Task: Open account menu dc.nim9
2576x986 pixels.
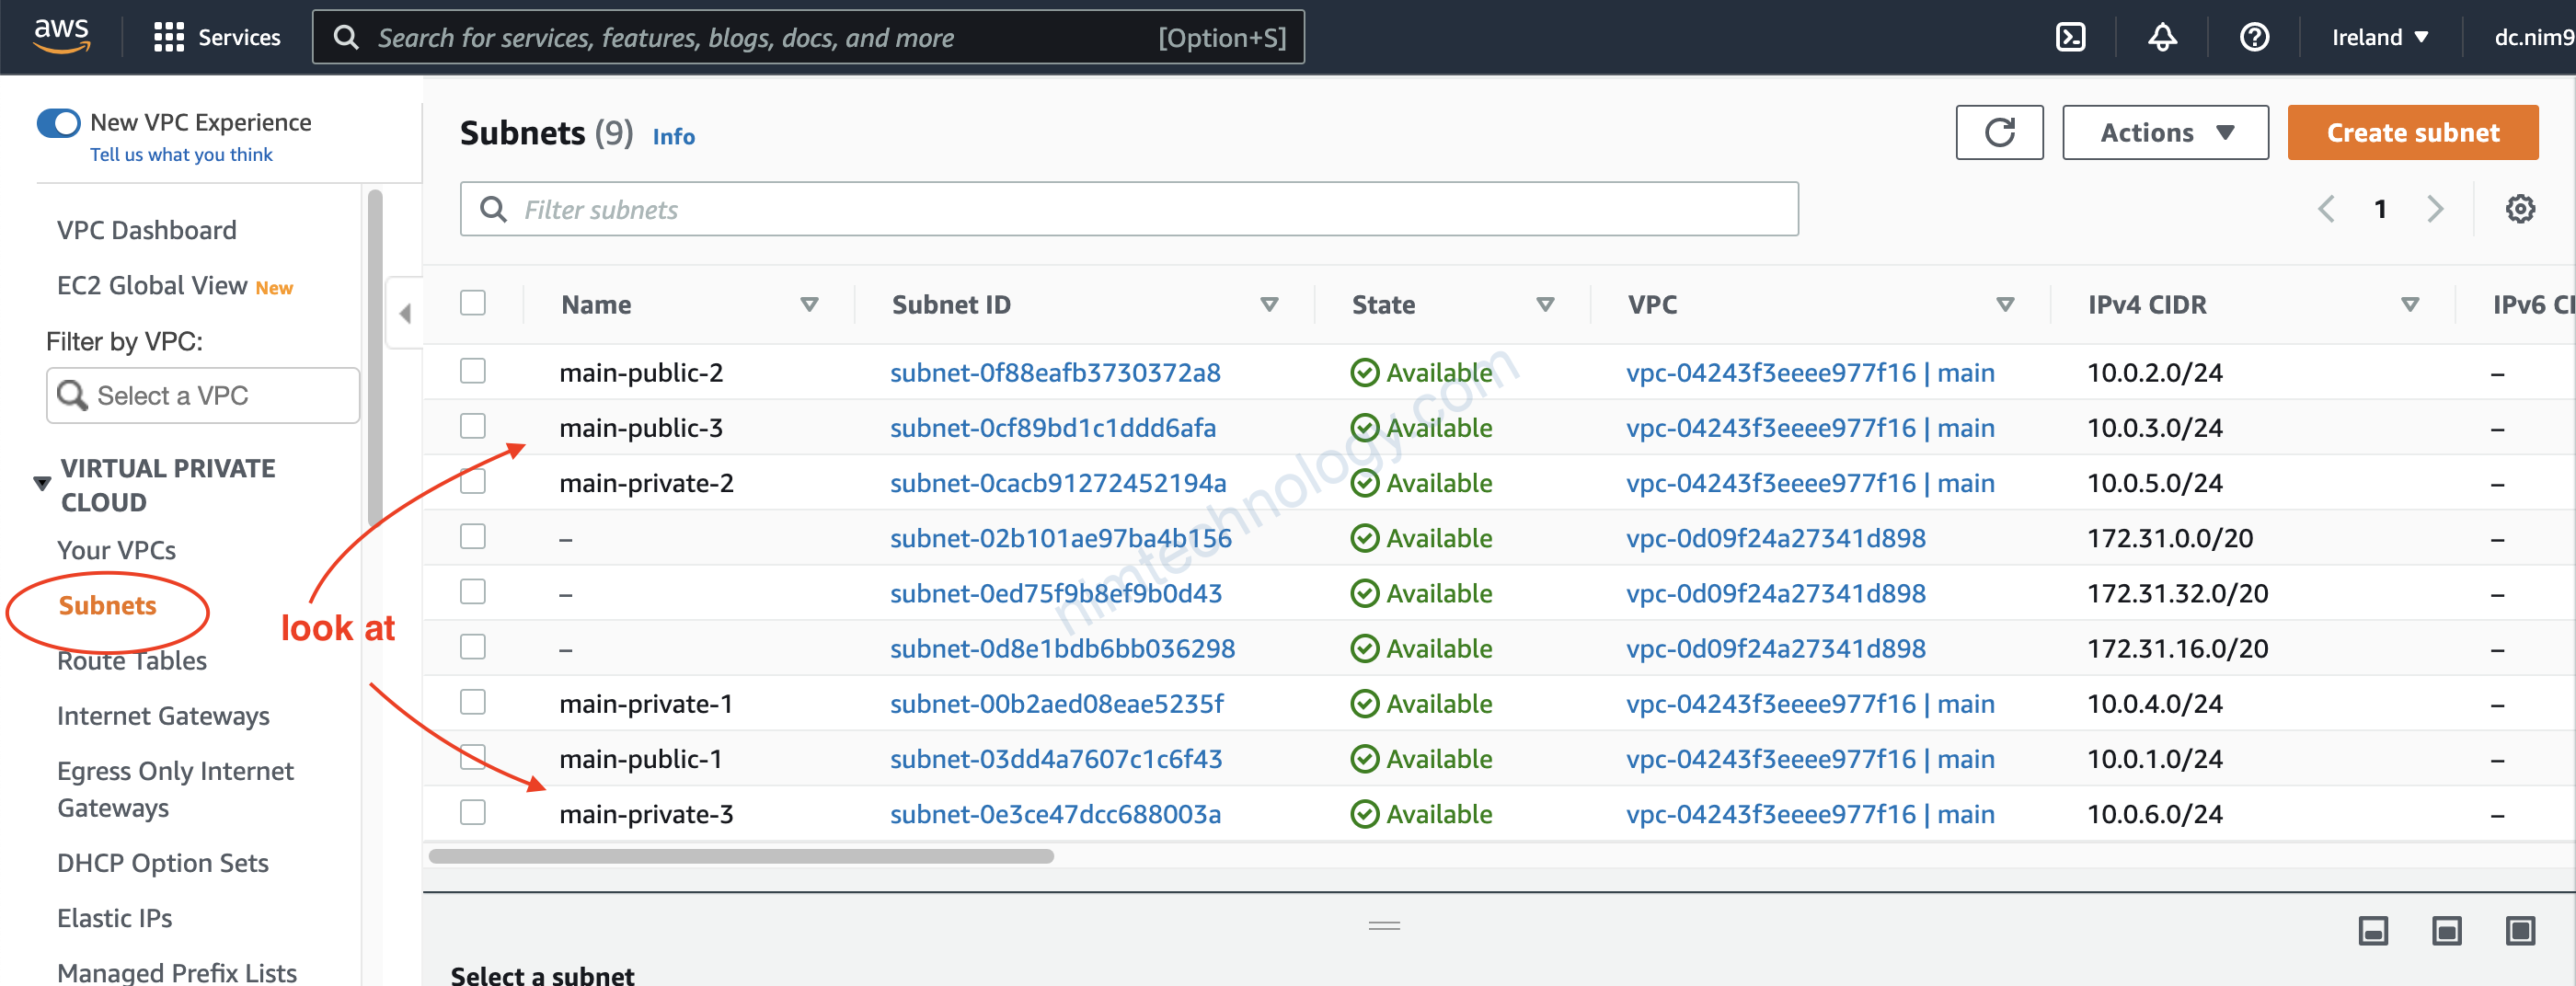Action: coord(2534,37)
